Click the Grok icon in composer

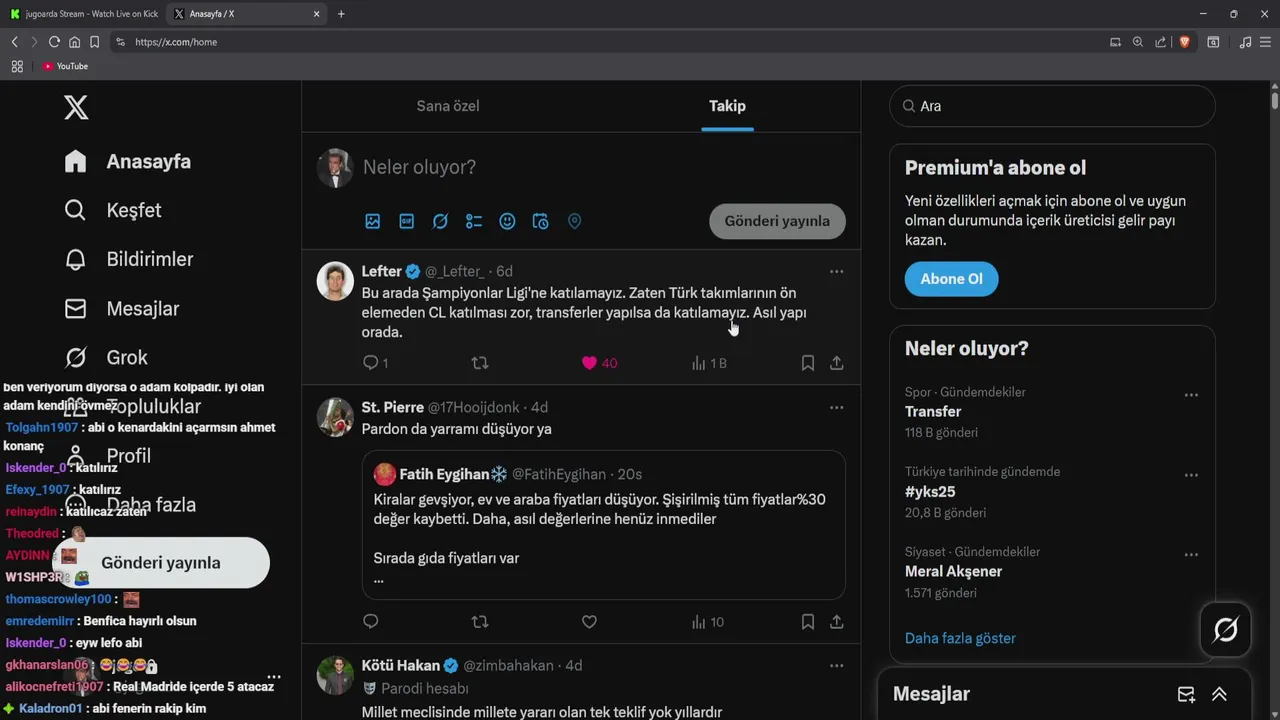[440, 221]
